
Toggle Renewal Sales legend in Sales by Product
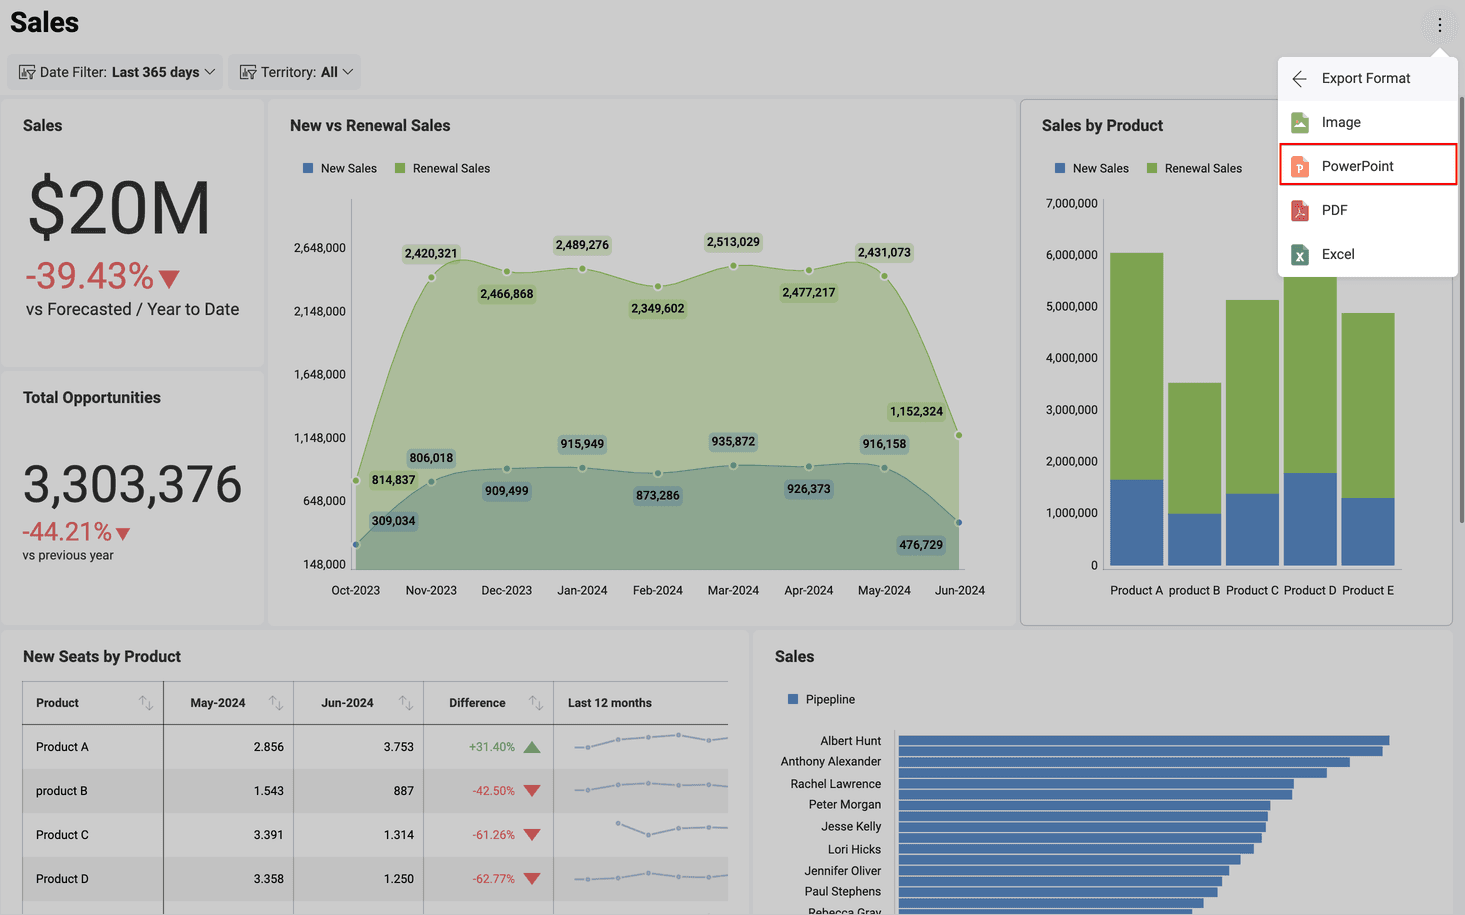pyautogui.click(x=1194, y=168)
